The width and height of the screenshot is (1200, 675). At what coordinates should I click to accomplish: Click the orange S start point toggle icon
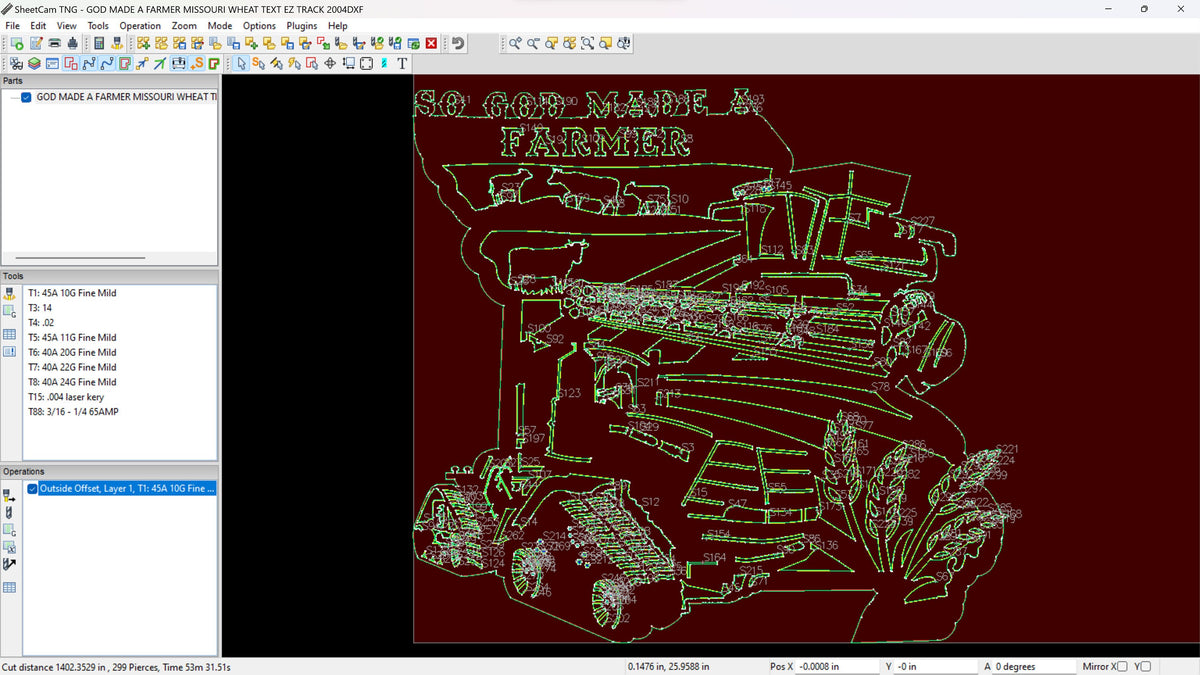click(x=197, y=63)
